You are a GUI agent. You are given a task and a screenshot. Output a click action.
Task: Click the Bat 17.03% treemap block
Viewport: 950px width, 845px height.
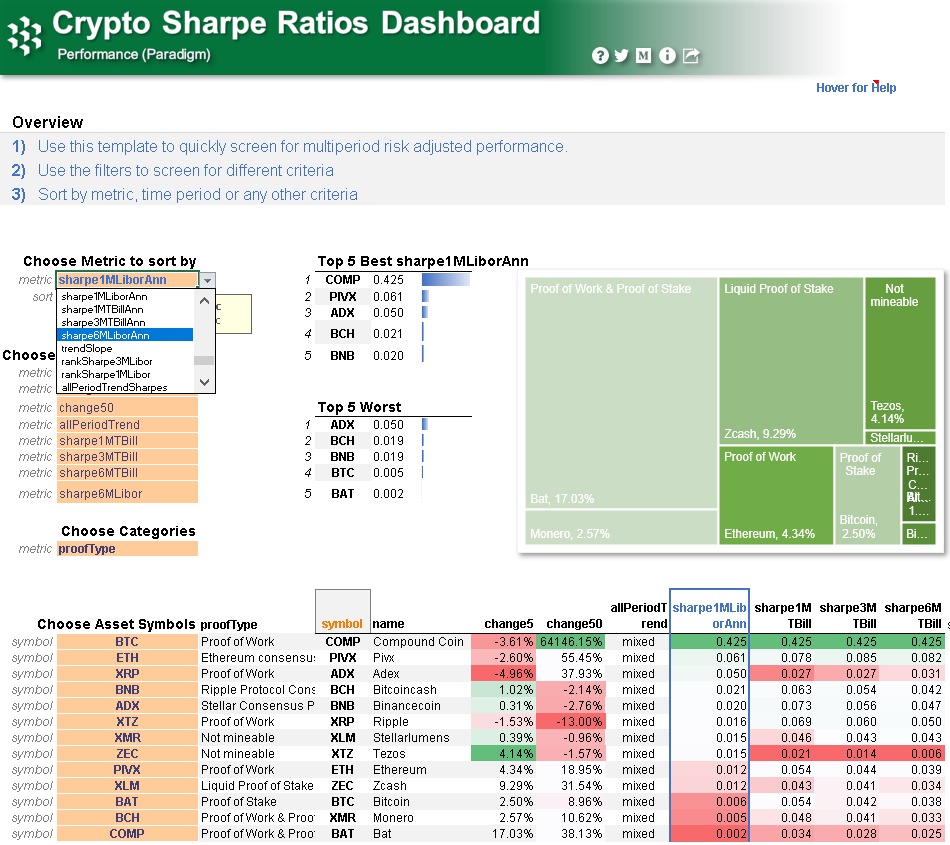pos(621,393)
